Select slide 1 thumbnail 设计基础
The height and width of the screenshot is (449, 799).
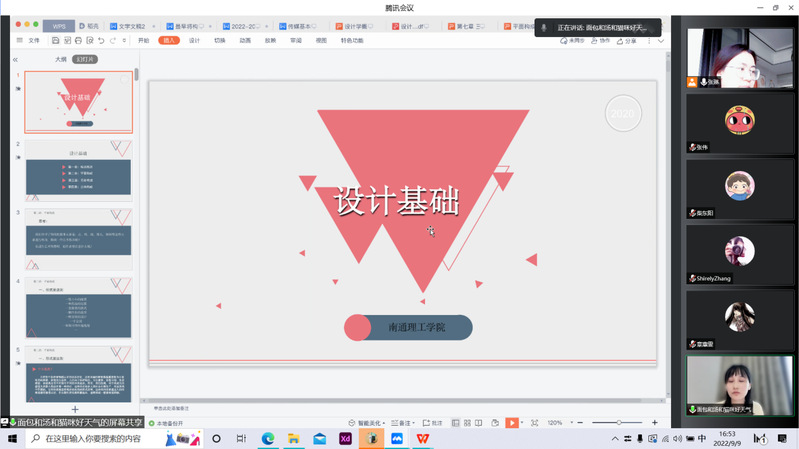78,102
